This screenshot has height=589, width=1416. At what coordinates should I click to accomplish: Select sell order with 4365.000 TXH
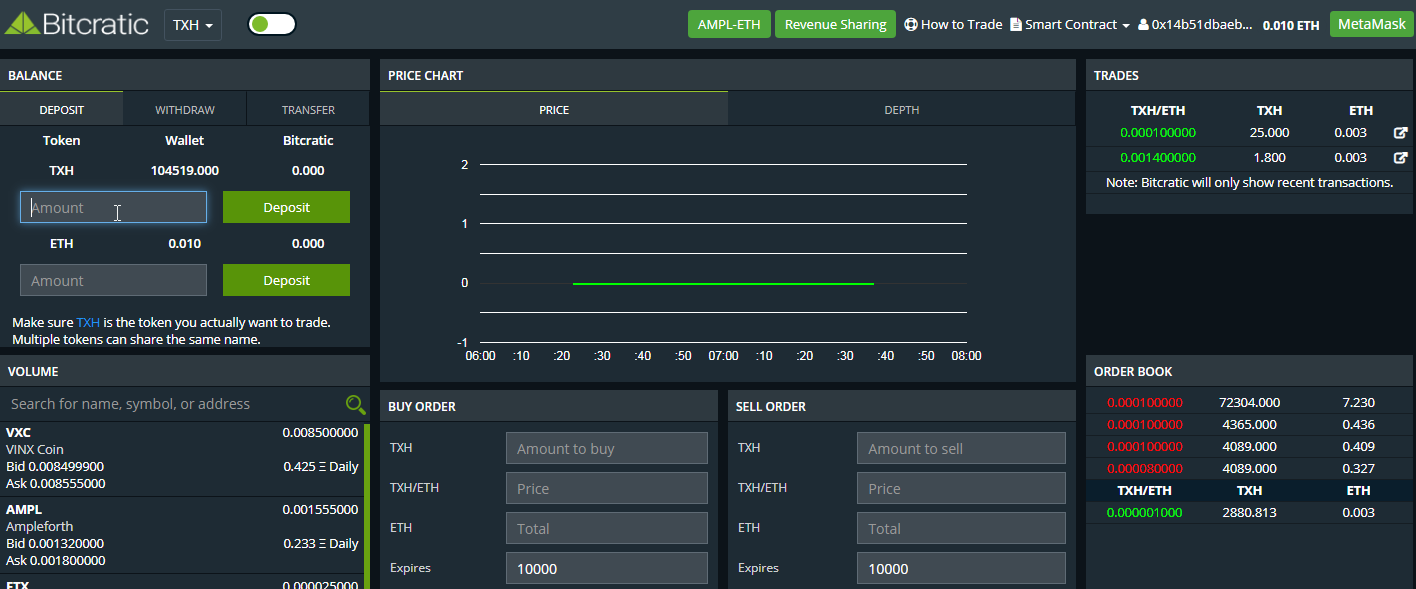(1250, 424)
